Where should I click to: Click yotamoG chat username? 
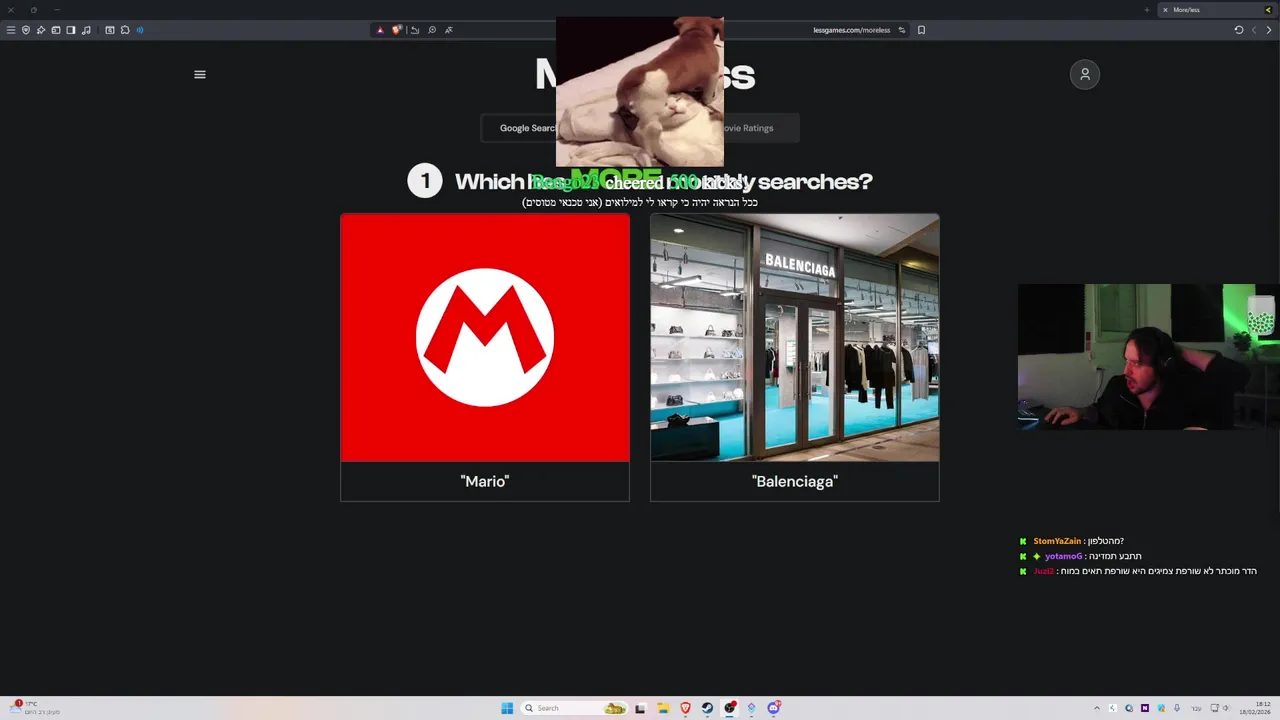1063,556
